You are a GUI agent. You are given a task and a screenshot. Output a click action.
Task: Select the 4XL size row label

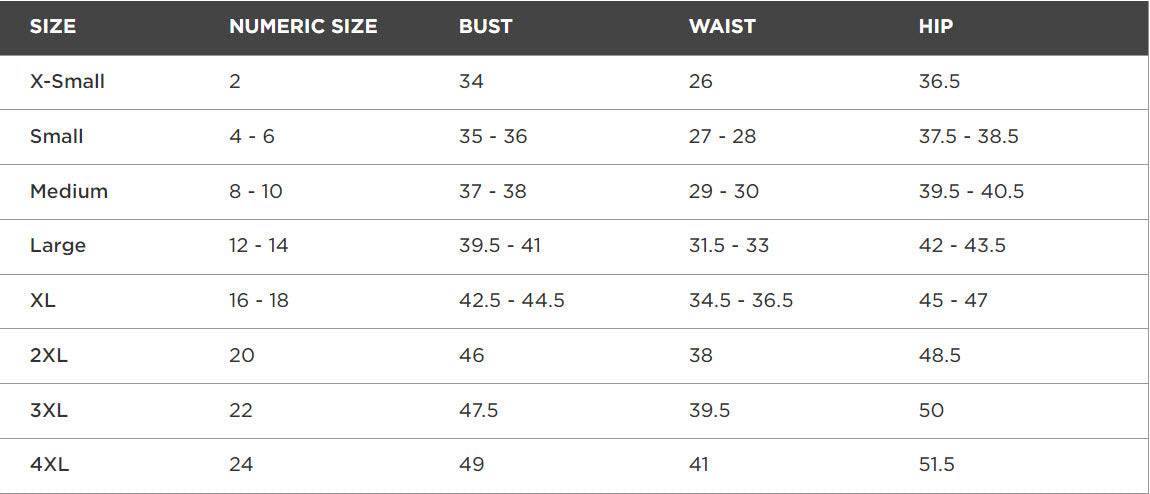[x=49, y=464]
